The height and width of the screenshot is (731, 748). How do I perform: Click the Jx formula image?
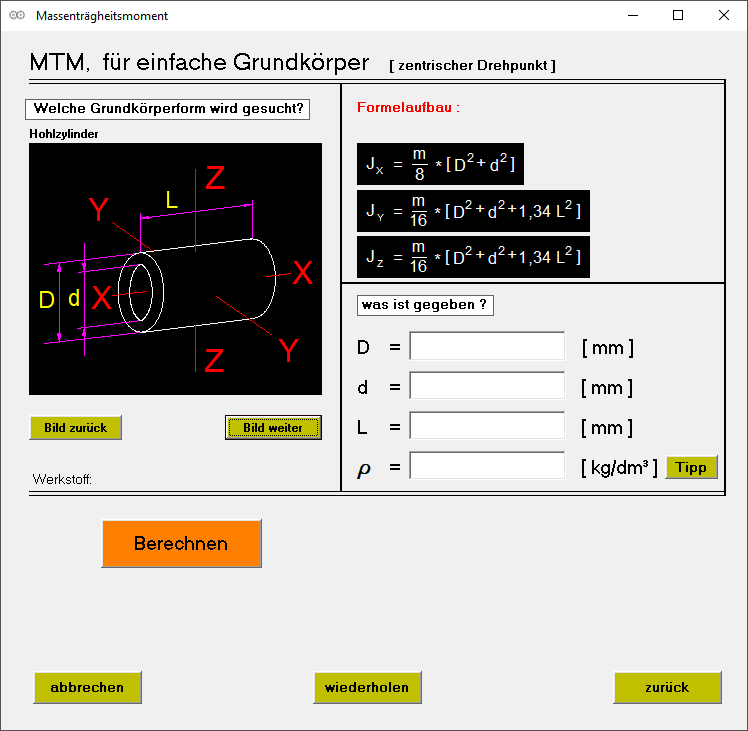pos(440,164)
